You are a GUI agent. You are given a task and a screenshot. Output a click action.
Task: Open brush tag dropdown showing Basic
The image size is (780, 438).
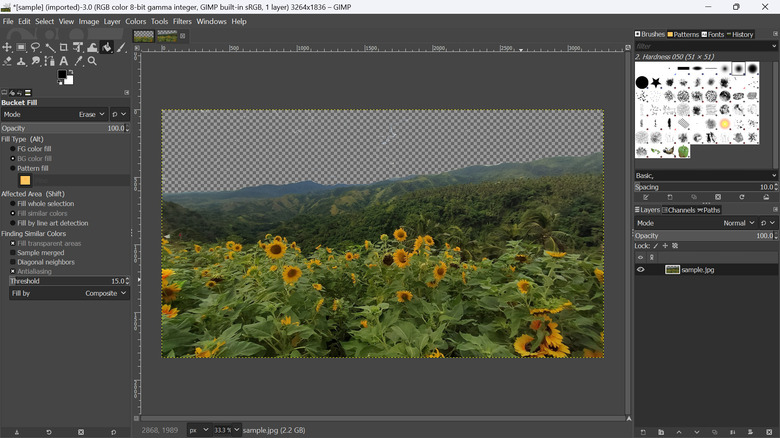pyautogui.click(x=705, y=176)
